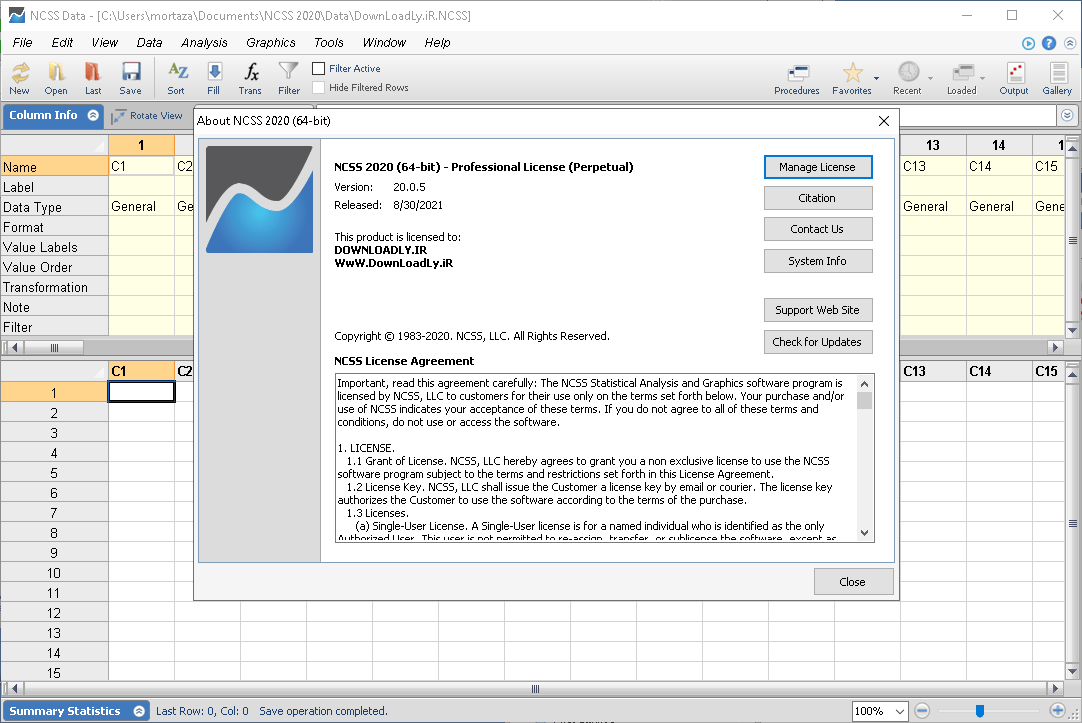Screen dimensions: 1082x723
Task: Click the blue play video tutorial icon
Action: click(1028, 43)
